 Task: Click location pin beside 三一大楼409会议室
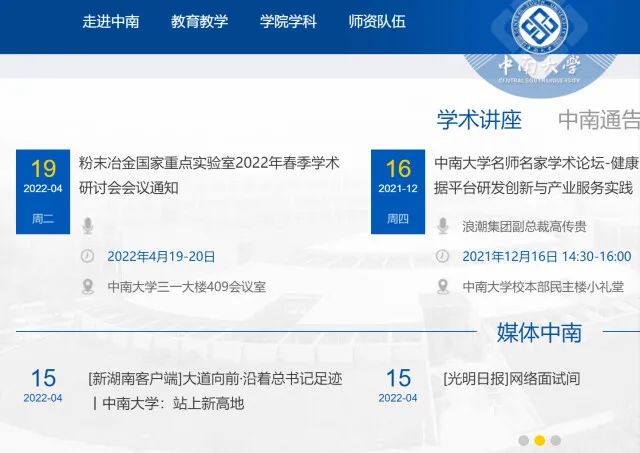[x=88, y=286]
